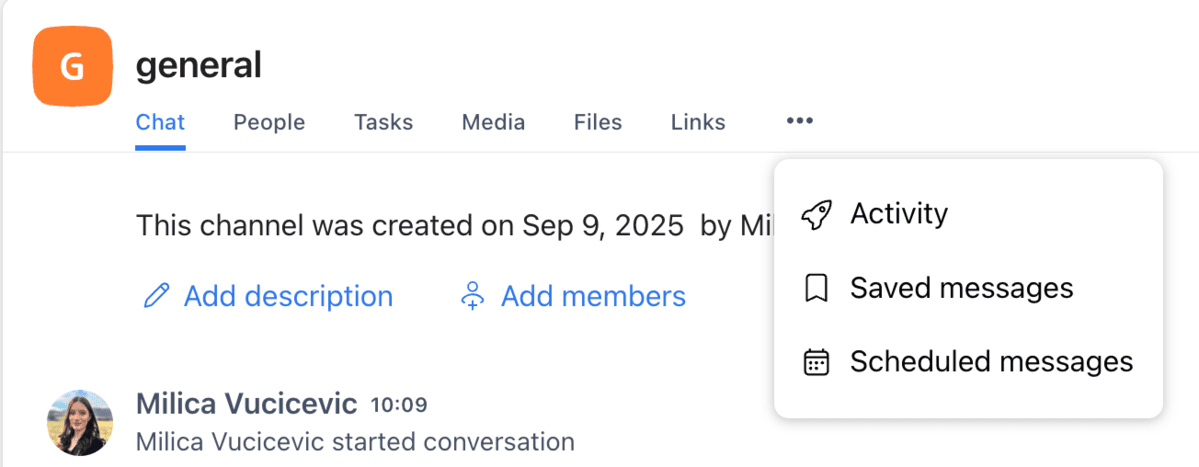
Task: Click the pencil icon next to Add description
Action: tap(157, 296)
